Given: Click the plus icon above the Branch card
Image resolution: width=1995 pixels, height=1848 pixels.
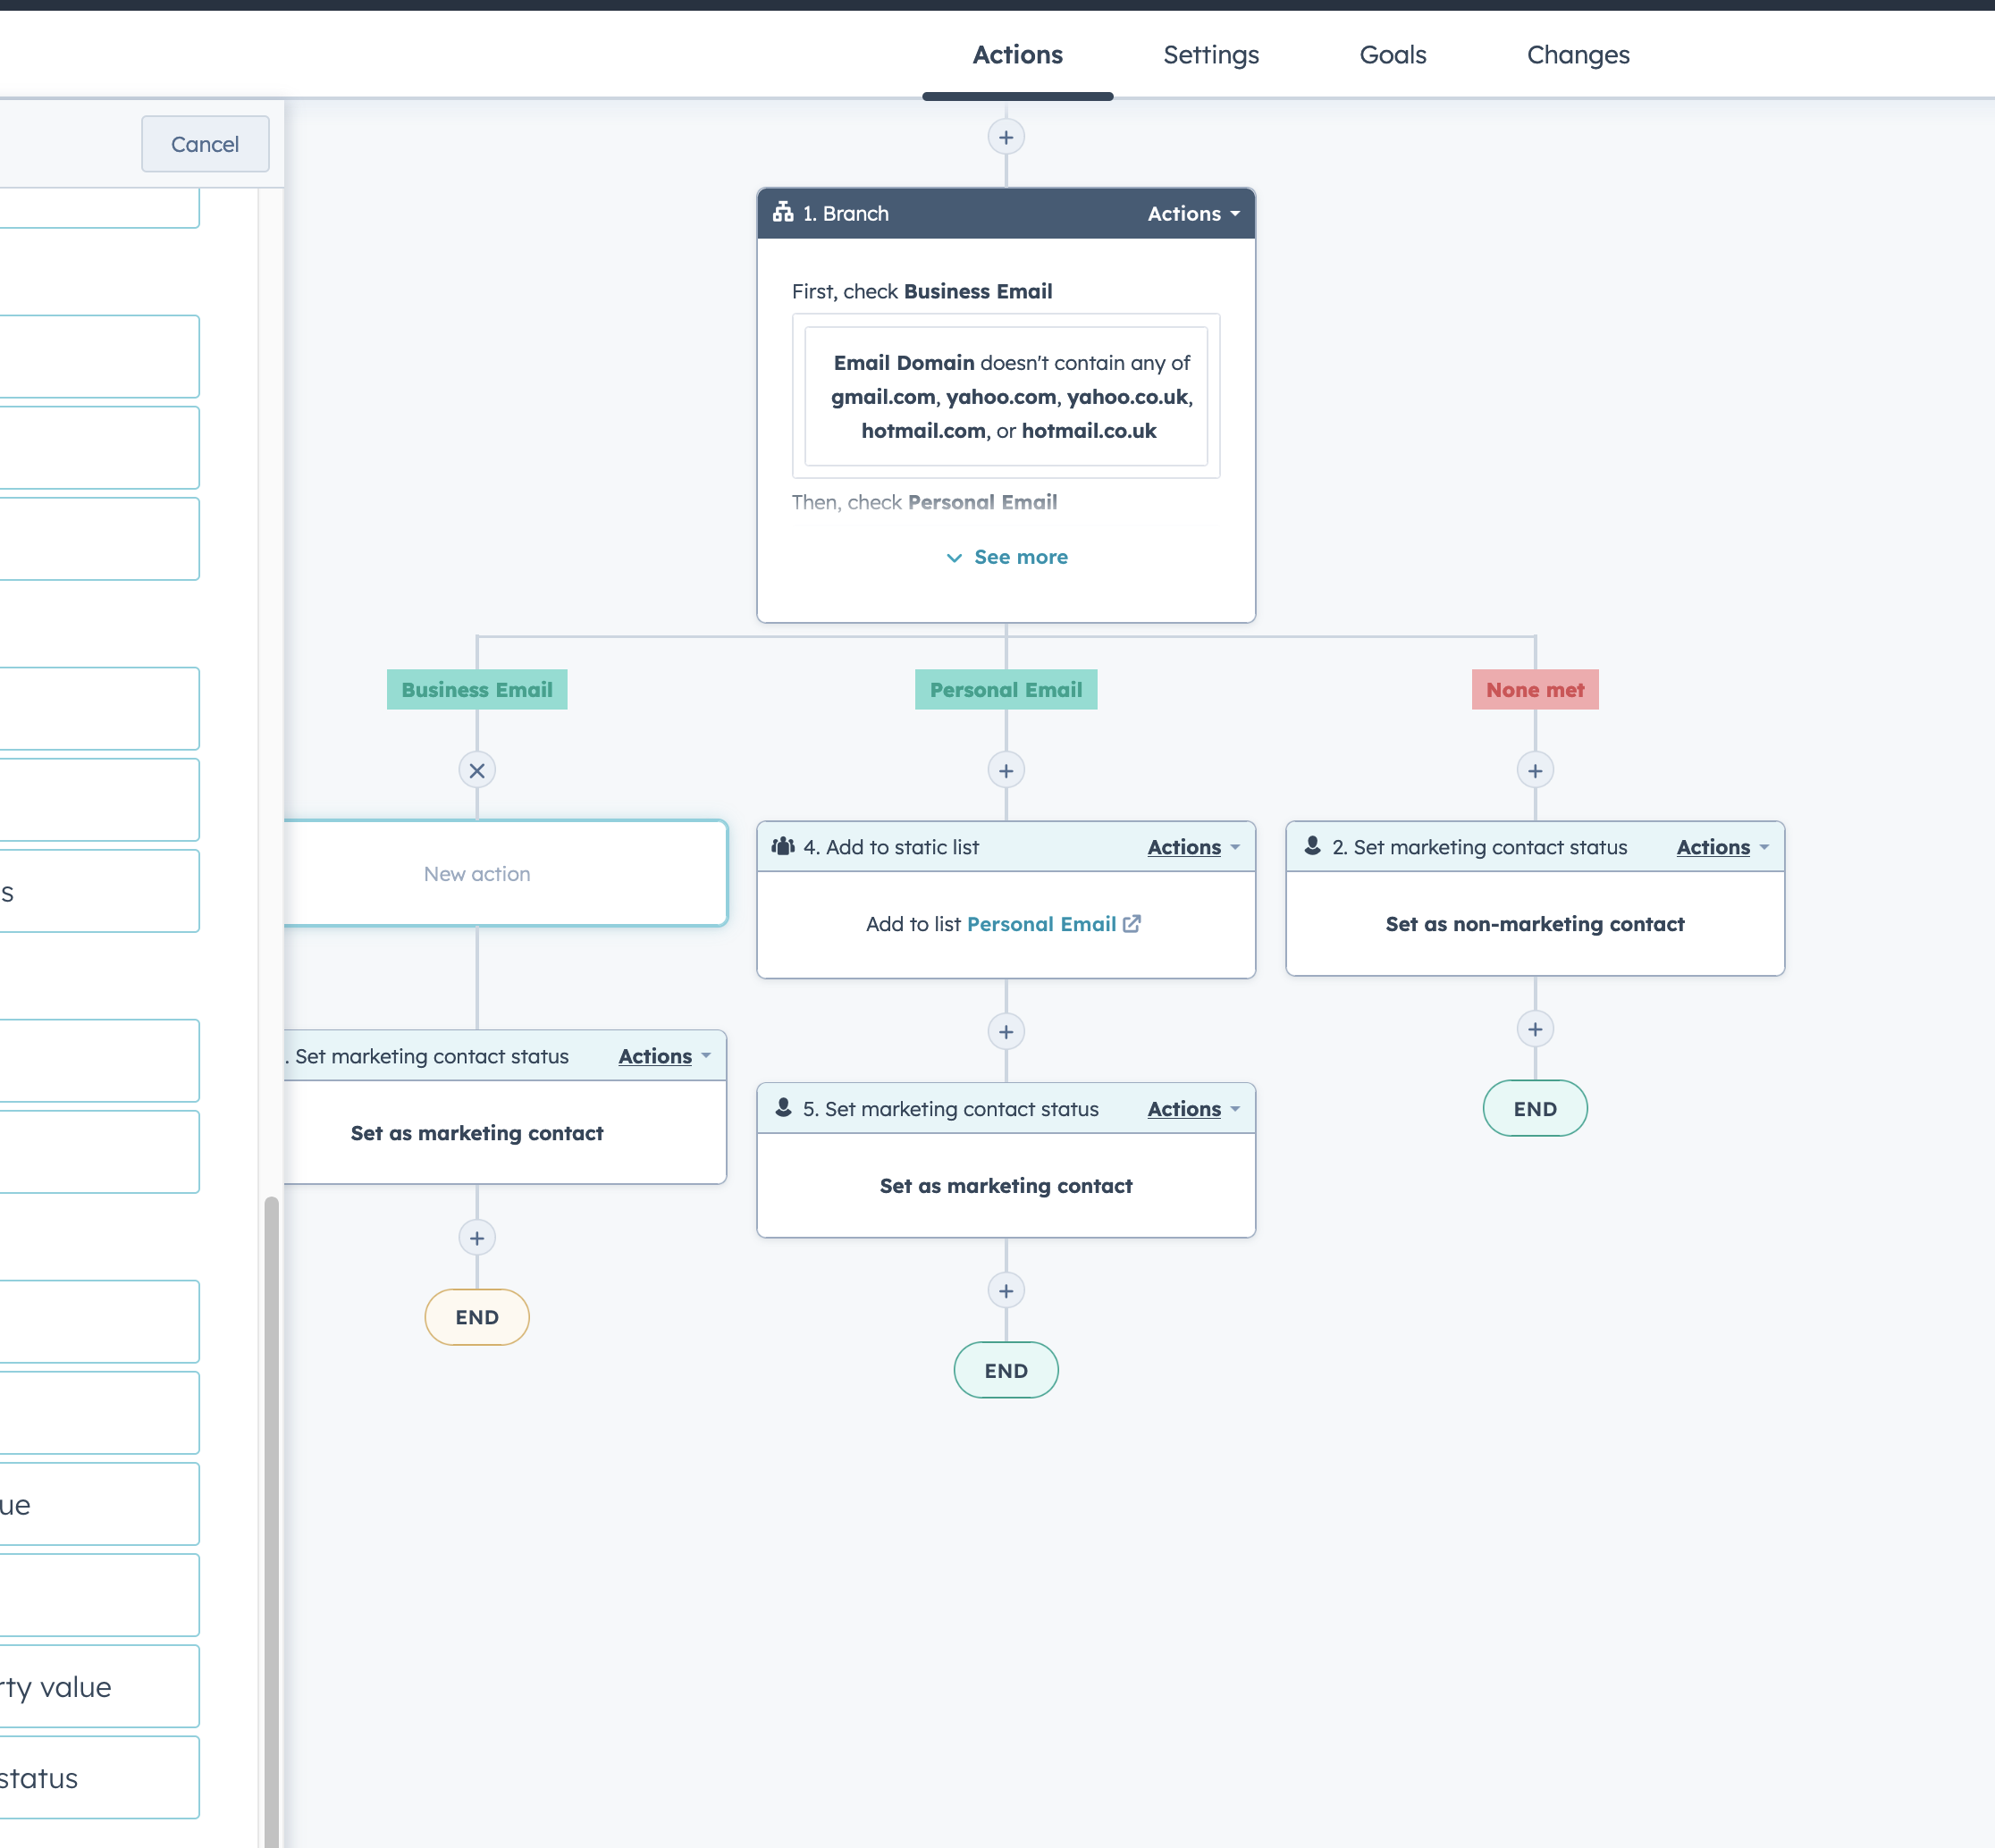Looking at the screenshot, I should coord(1006,137).
